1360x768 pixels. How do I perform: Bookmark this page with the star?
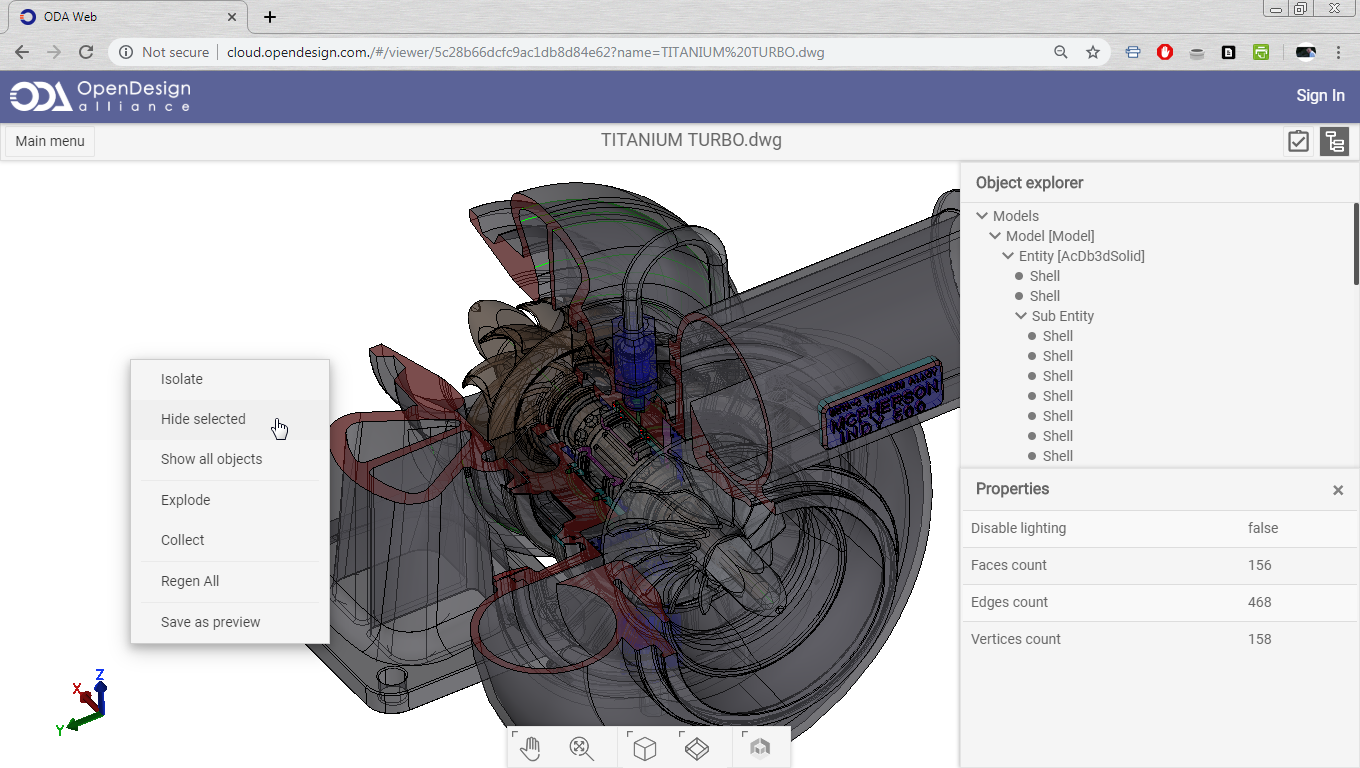click(x=1093, y=52)
